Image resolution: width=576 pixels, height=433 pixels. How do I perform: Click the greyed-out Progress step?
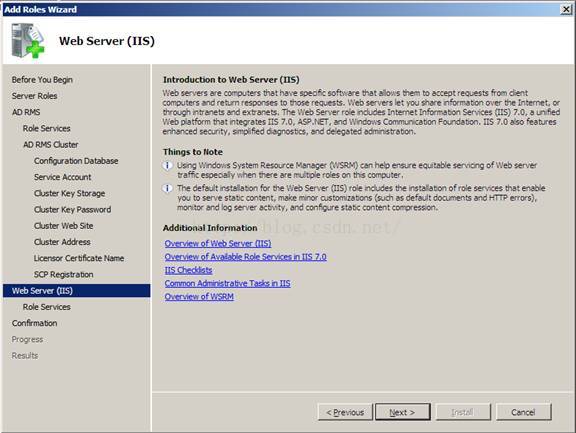[x=27, y=339]
